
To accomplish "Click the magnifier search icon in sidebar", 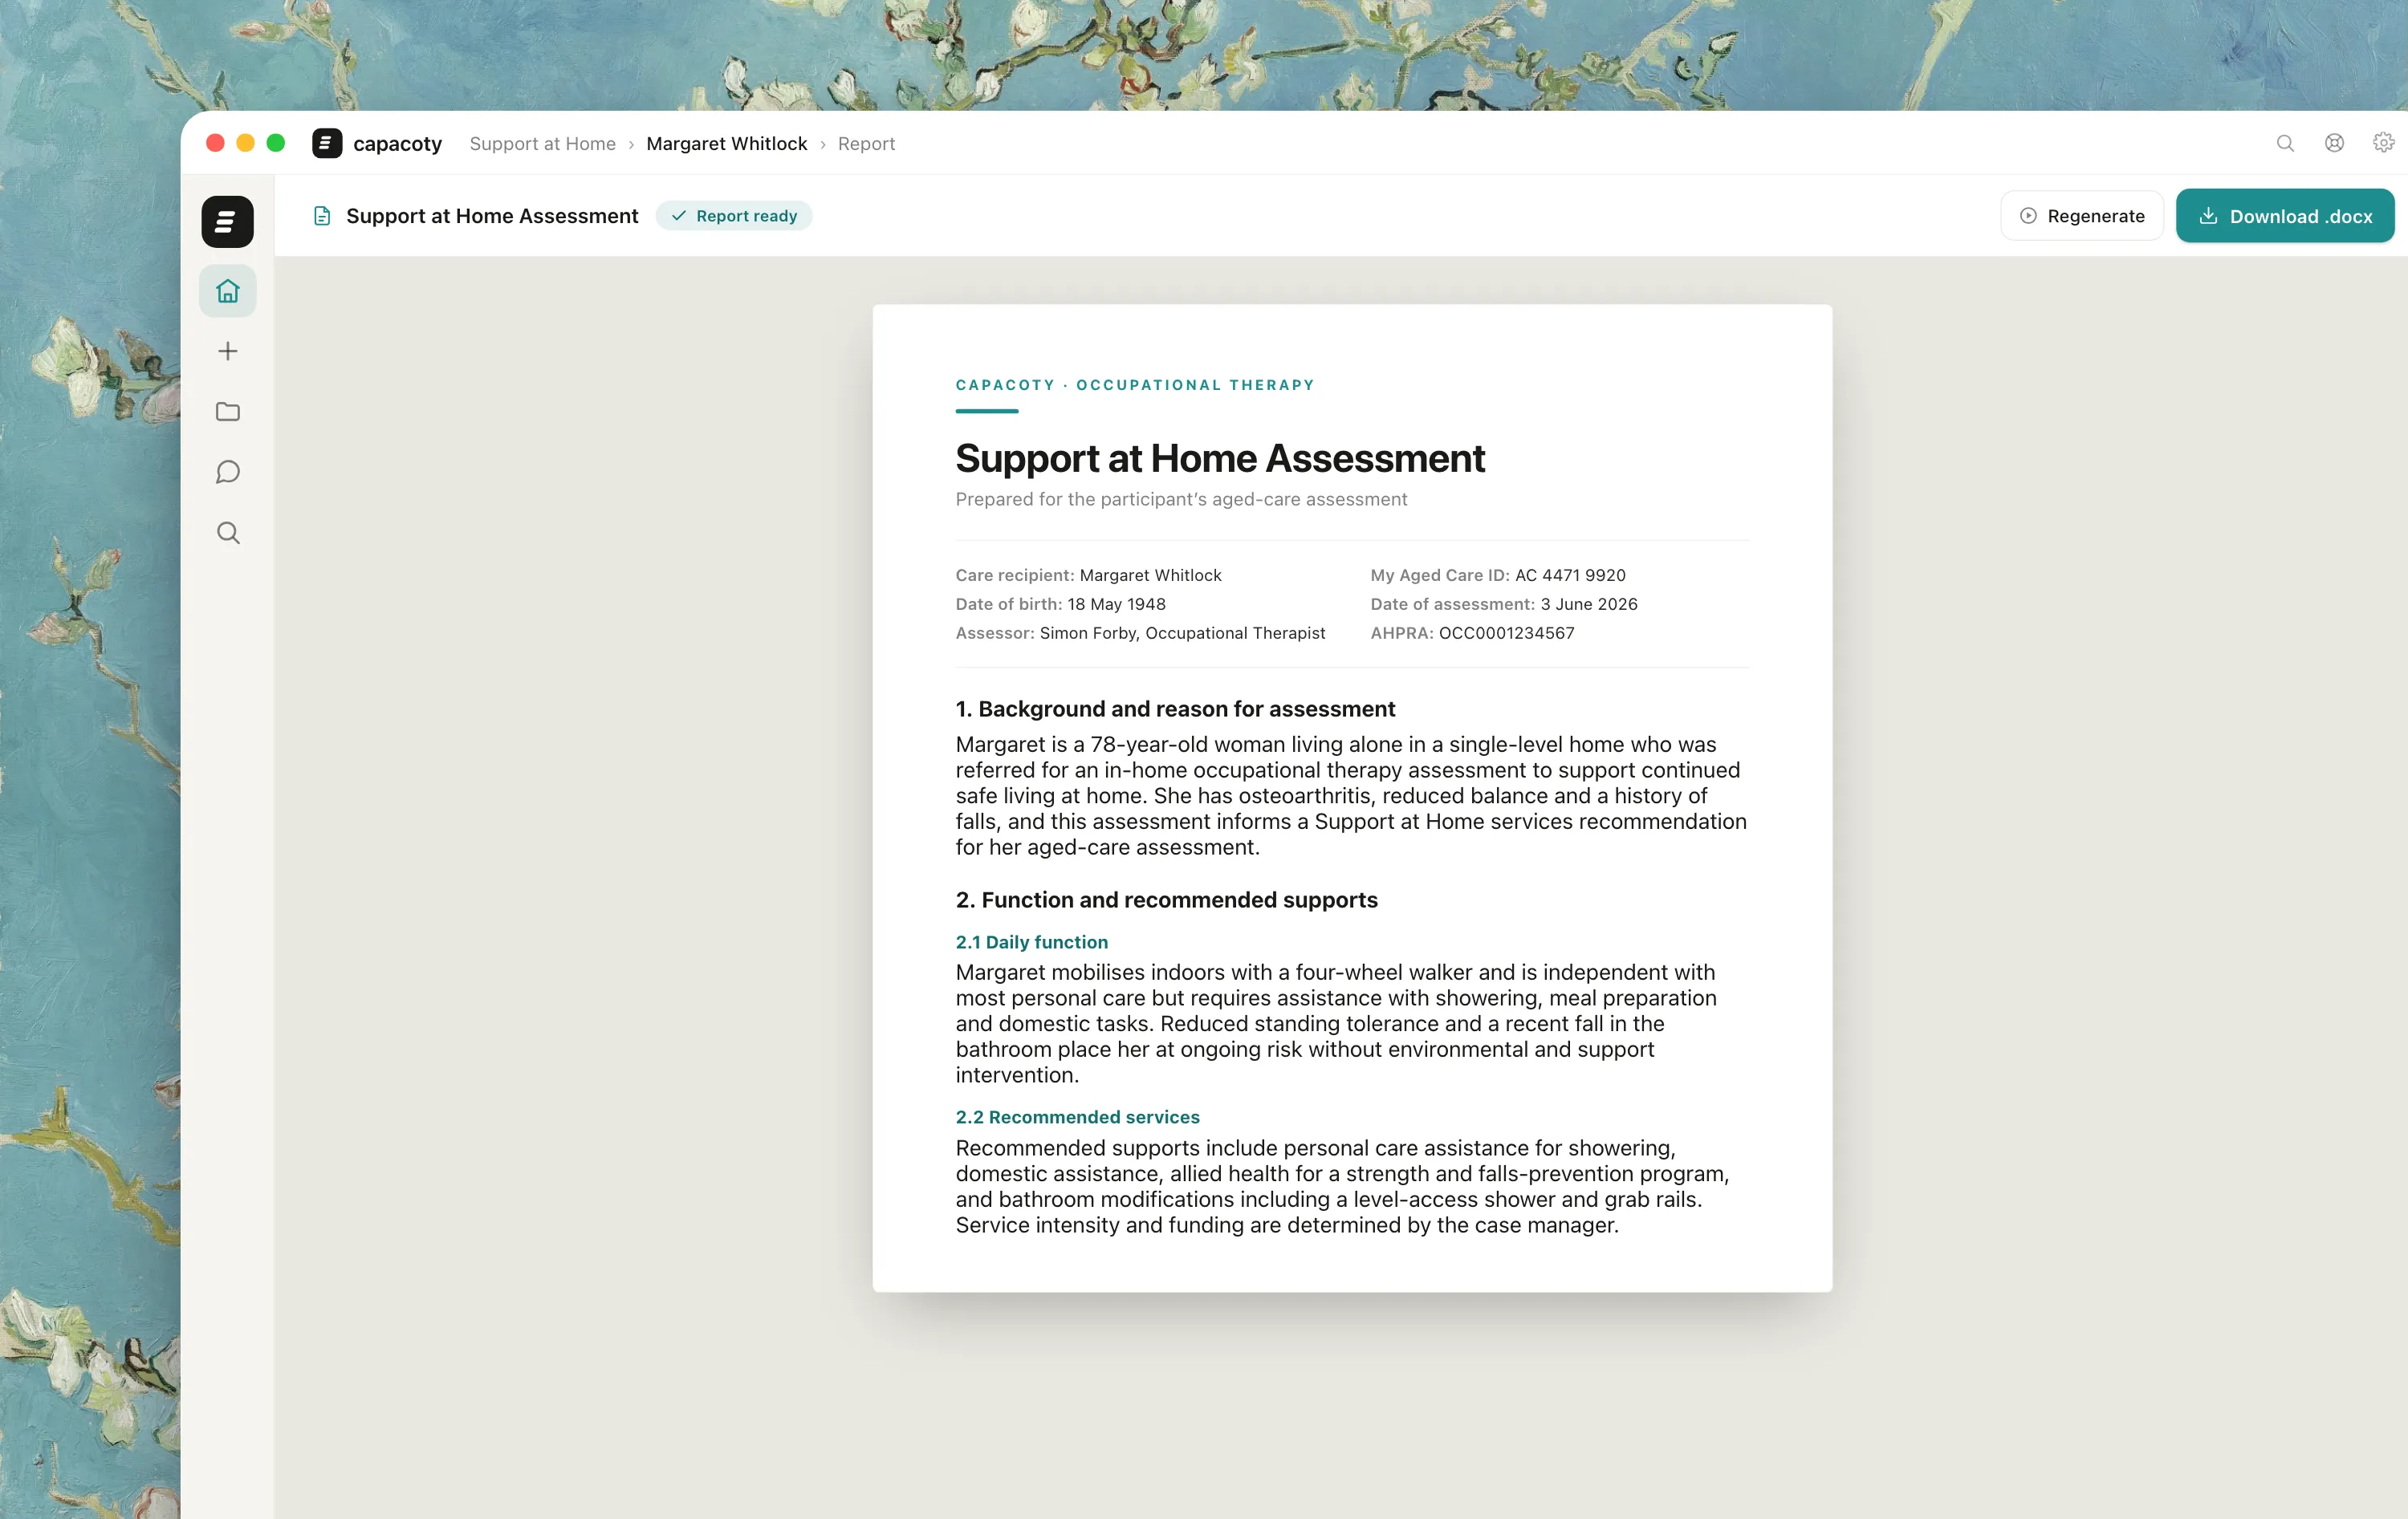I will [228, 533].
